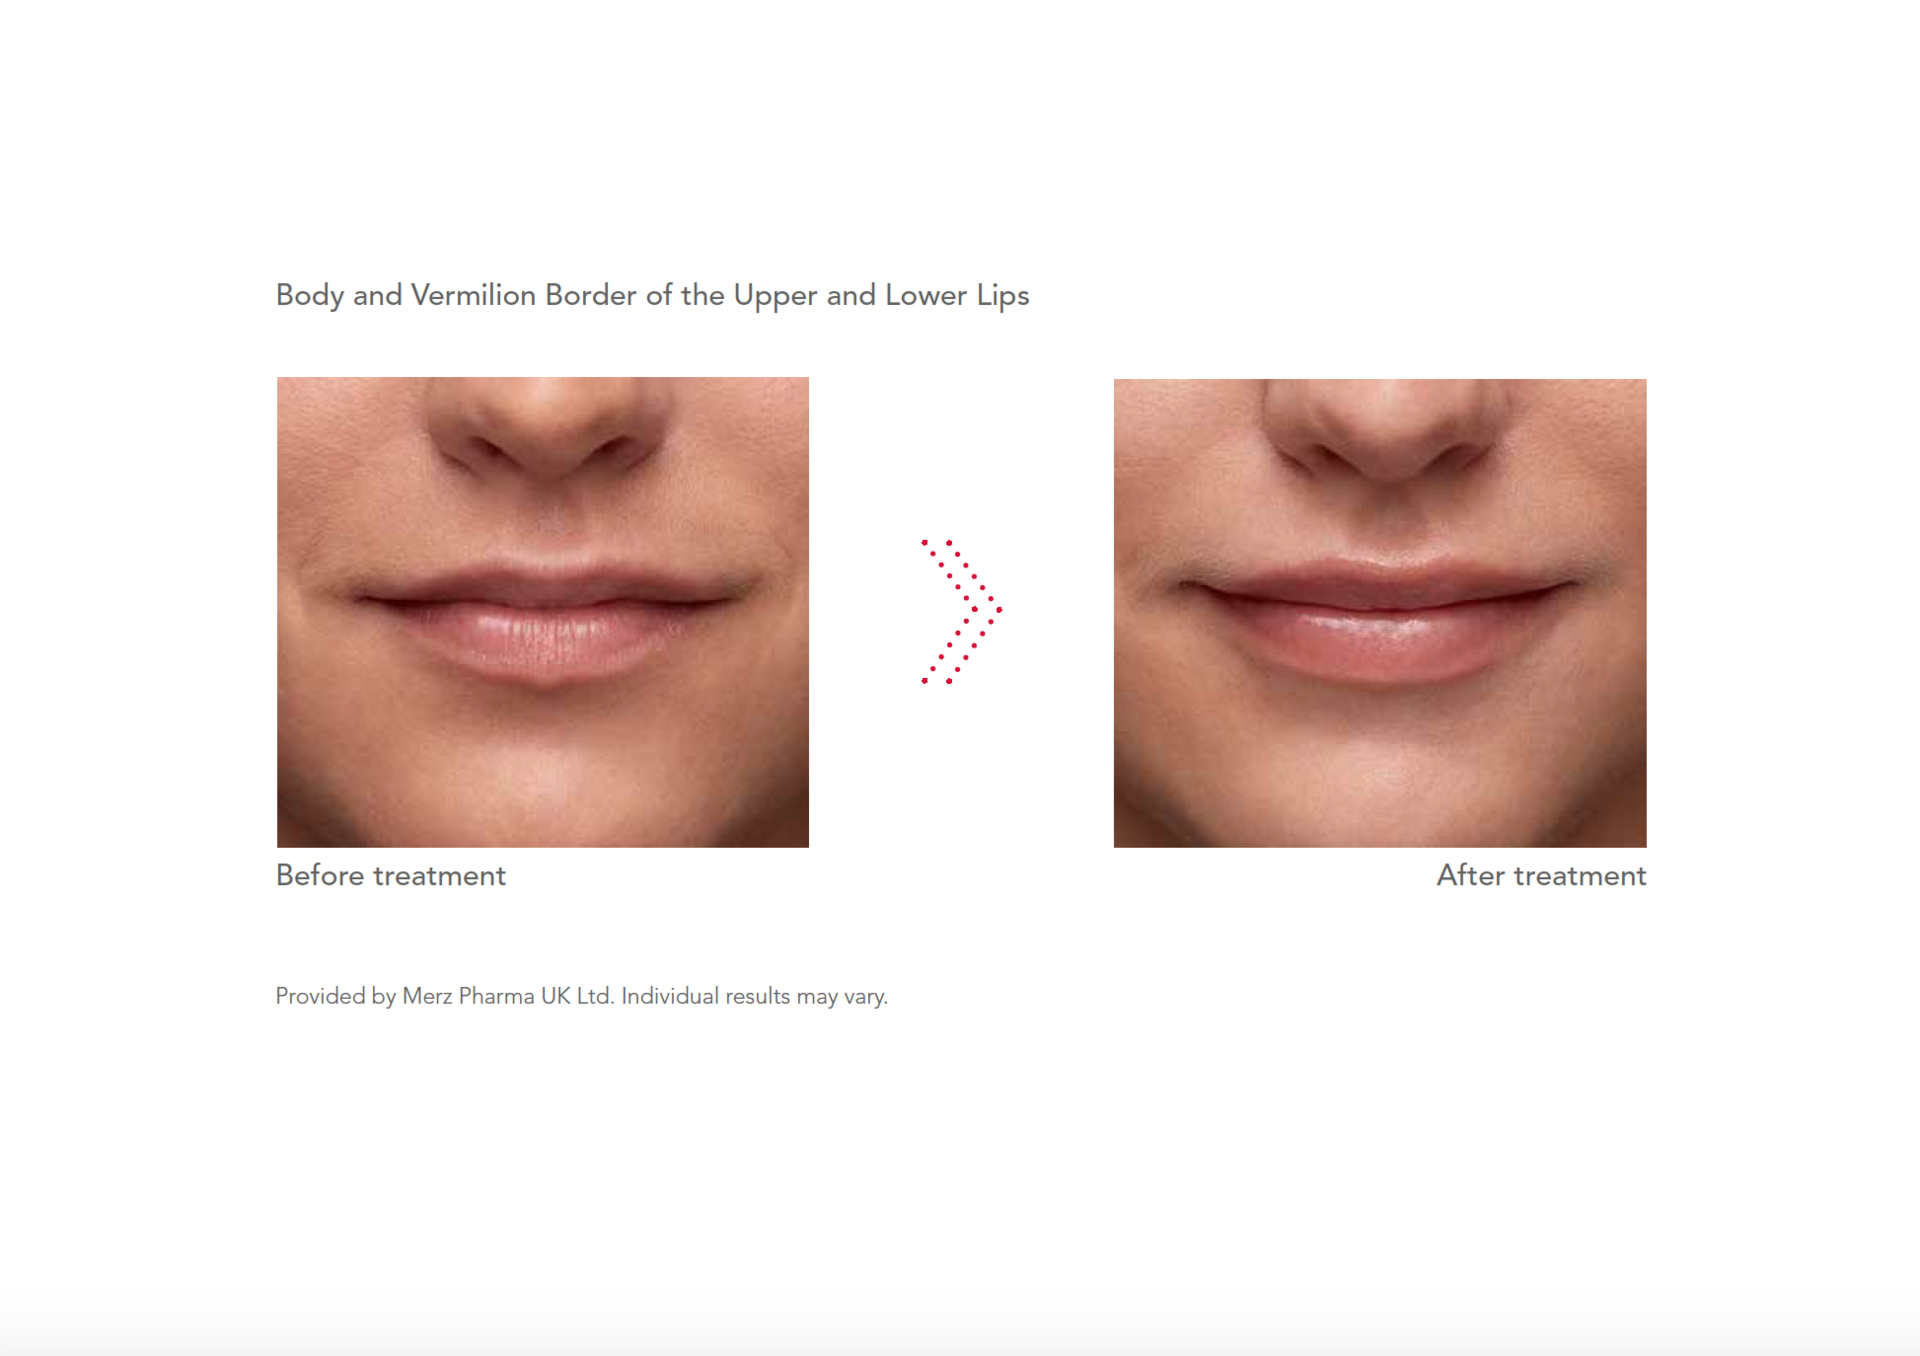Select the 'Before treatment' caption
1920x1356 pixels.
pos(391,875)
